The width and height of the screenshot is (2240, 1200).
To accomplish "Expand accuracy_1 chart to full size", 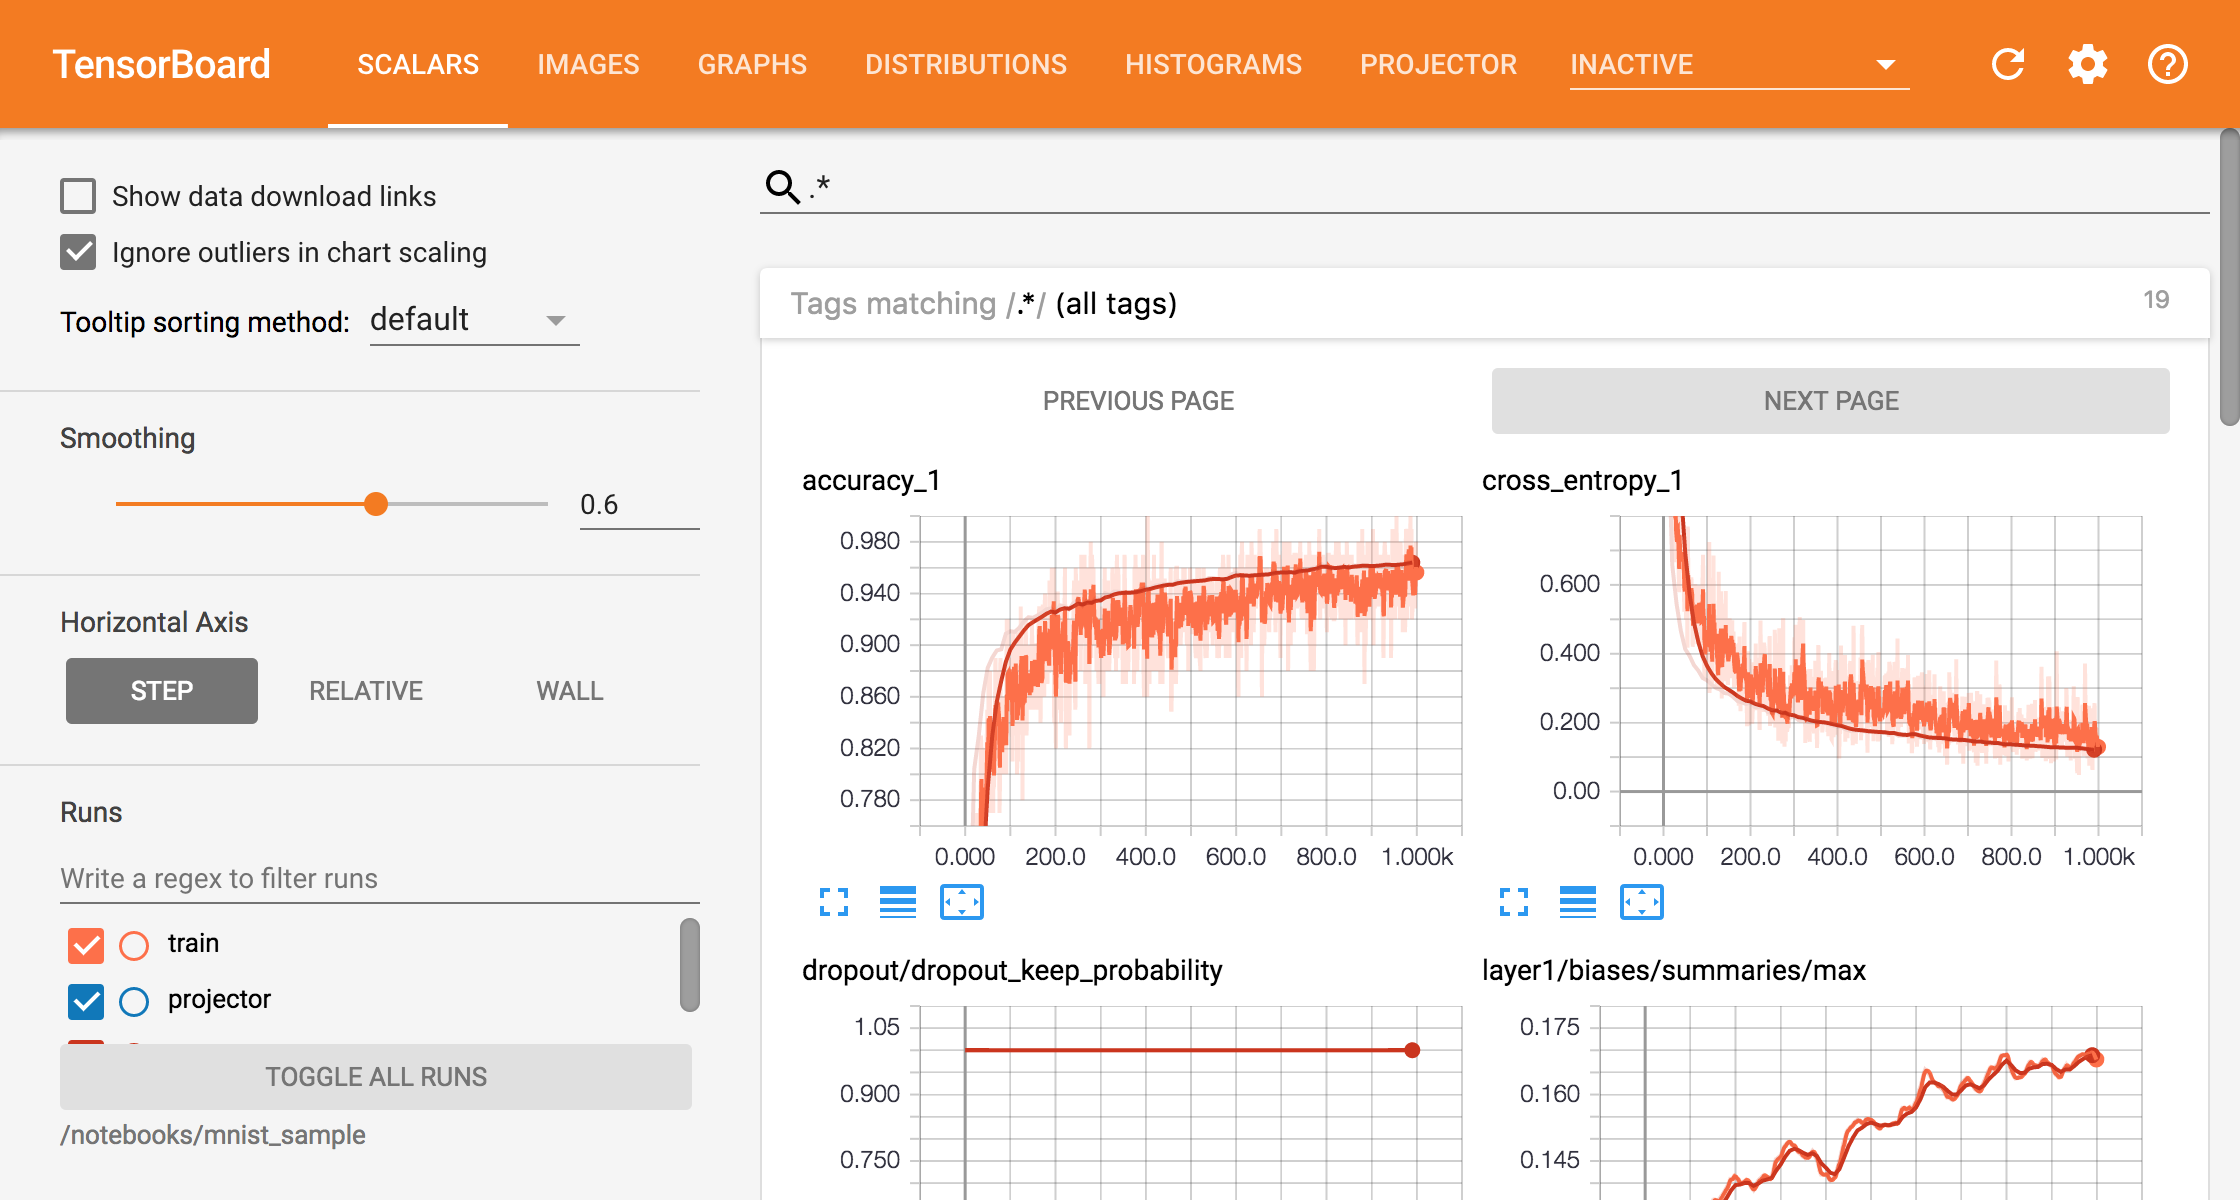I will [x=834, y=902].
